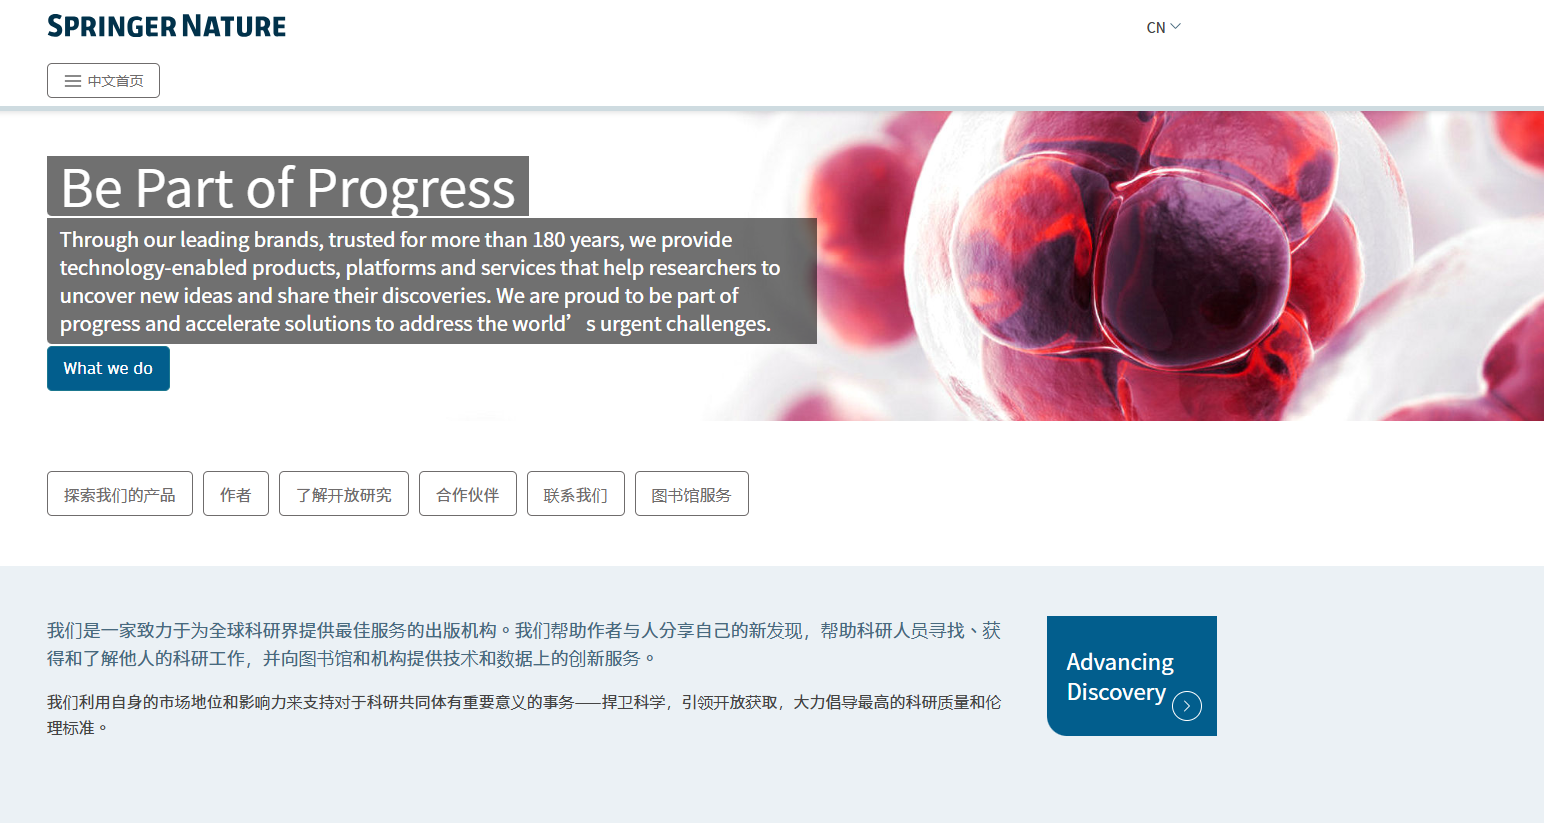This screenshot has width=1544, height=823.
Task: Open 探索我们的产品 quick link
Action: click(x=120, y=494)
